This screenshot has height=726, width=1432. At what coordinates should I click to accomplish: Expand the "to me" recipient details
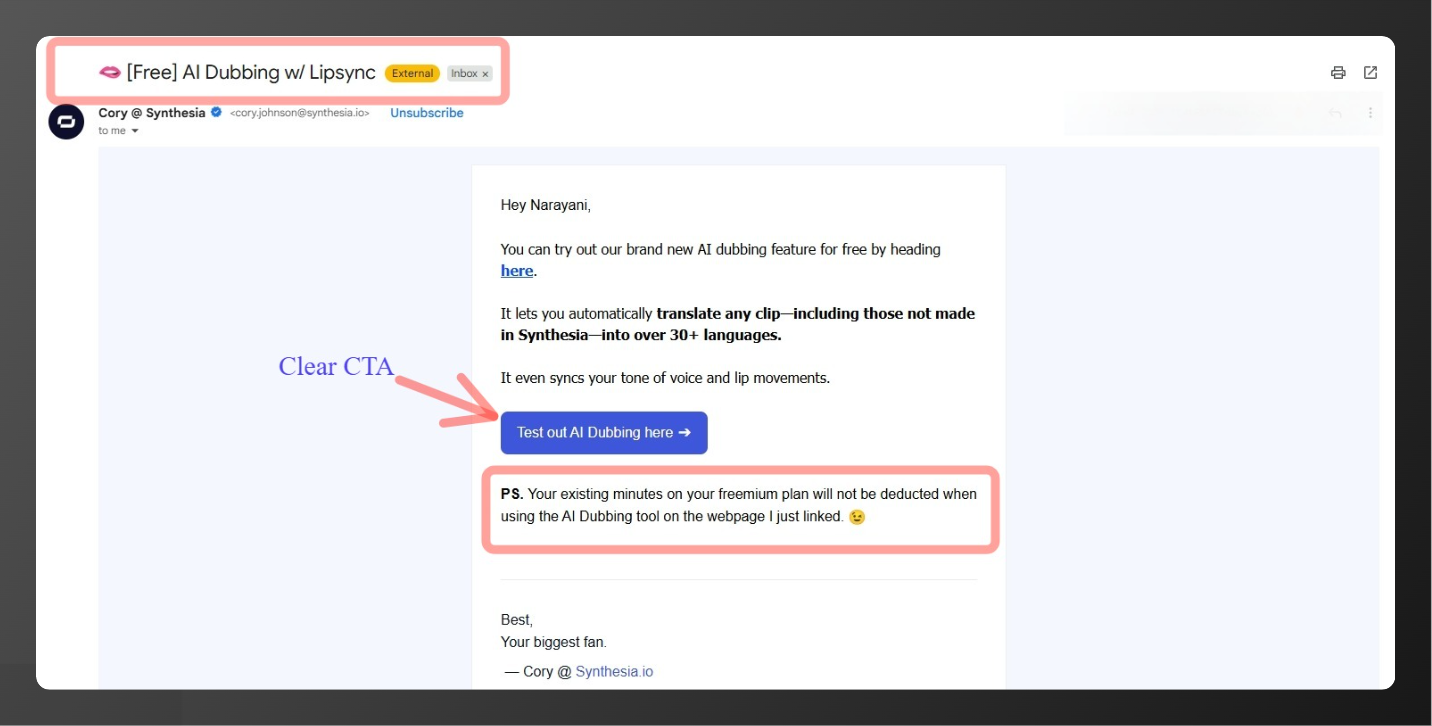point(112,130)
